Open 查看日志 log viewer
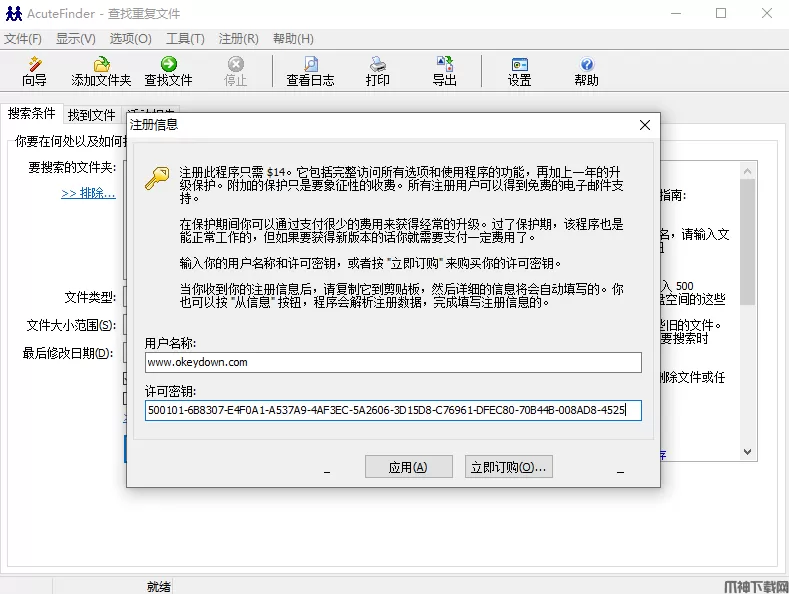The height and width of the screenshot is (594, 789). 310,71
